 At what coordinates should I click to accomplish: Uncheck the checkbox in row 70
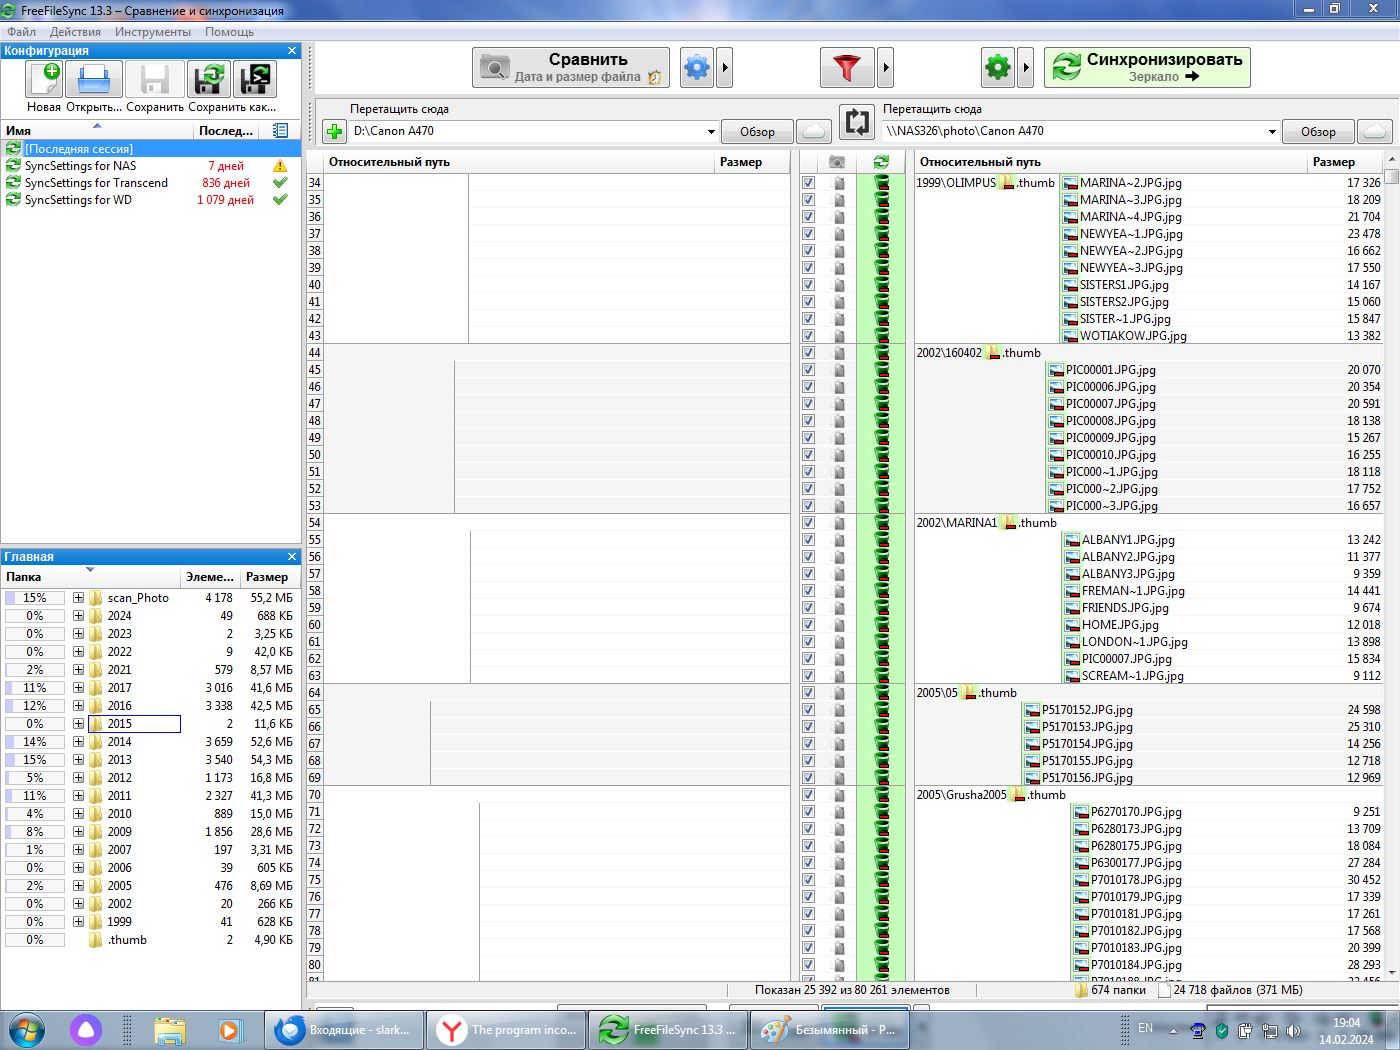click(808, 795)
